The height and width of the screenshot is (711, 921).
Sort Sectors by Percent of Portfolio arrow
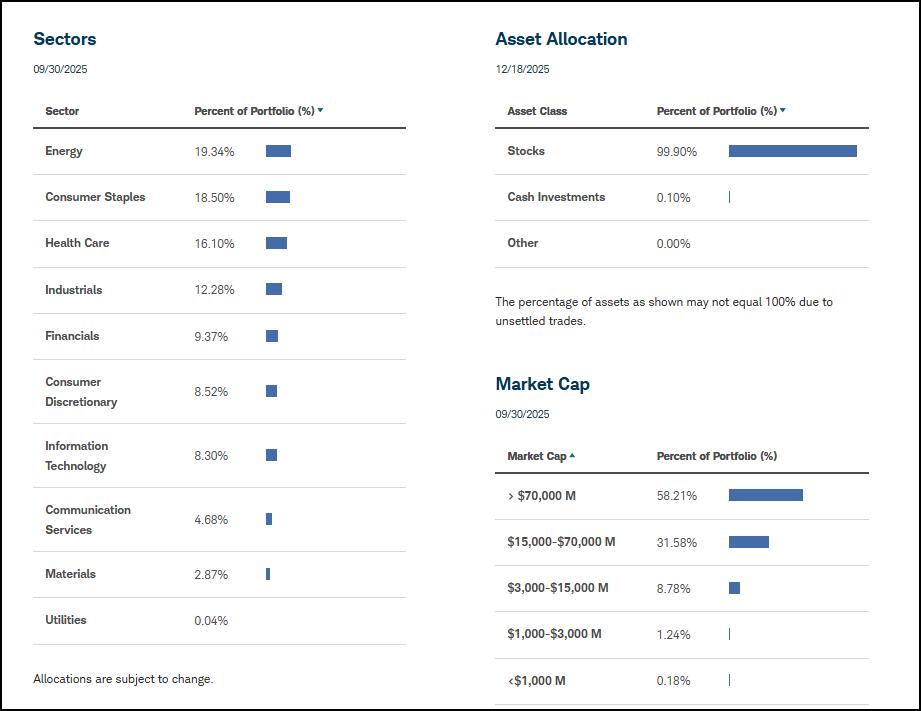[320, 110]
